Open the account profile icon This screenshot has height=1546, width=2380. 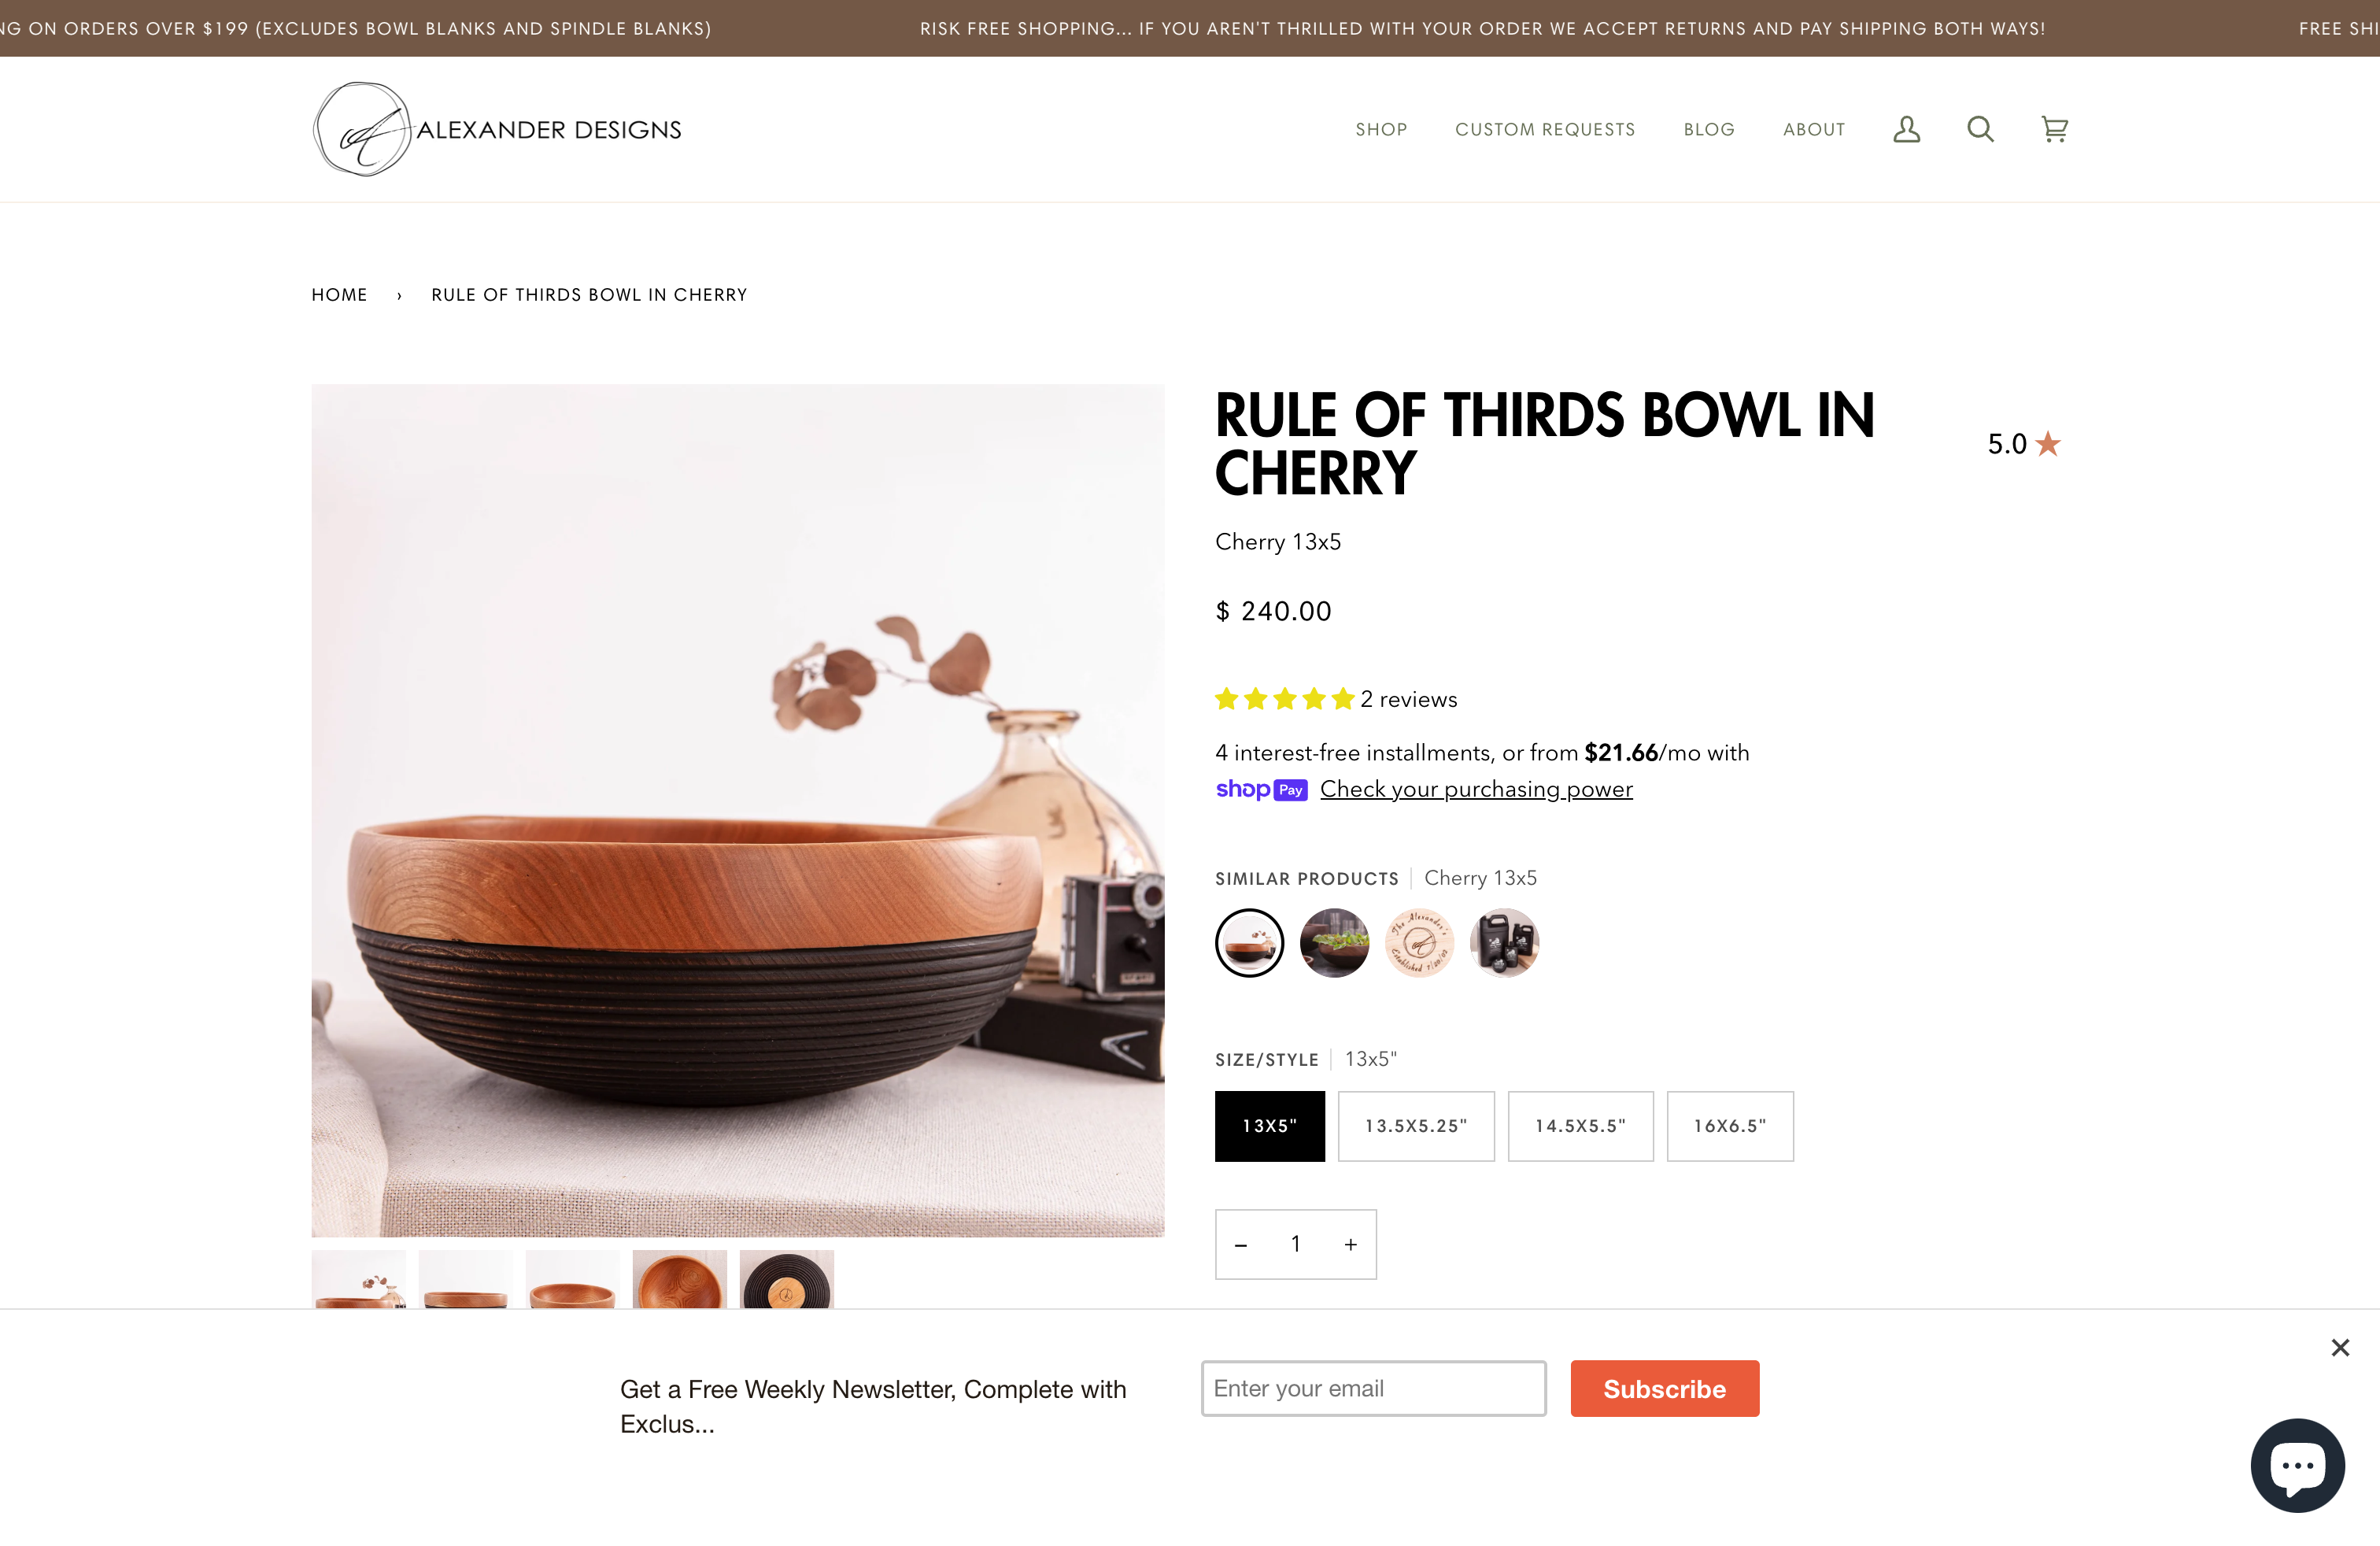[x=1906, y=129]
